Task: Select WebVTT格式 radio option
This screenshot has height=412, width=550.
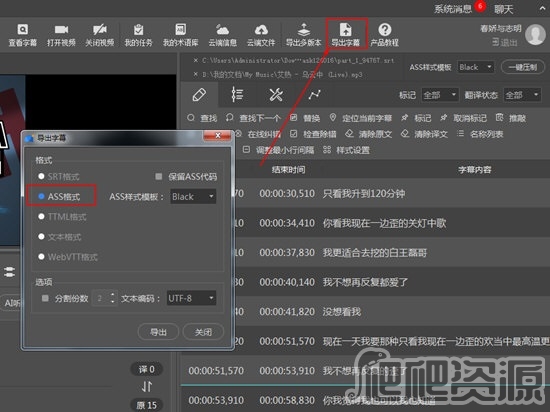Action: coord(41,257)
